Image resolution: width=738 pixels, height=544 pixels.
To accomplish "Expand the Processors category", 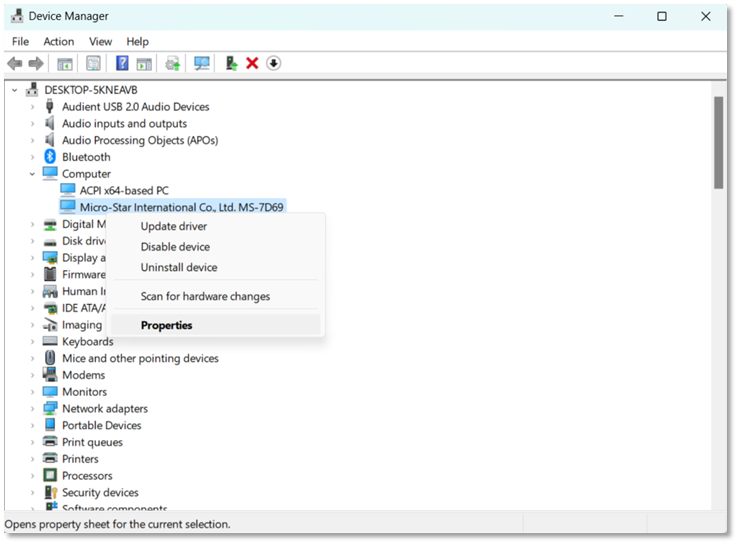I will point(32,476).
